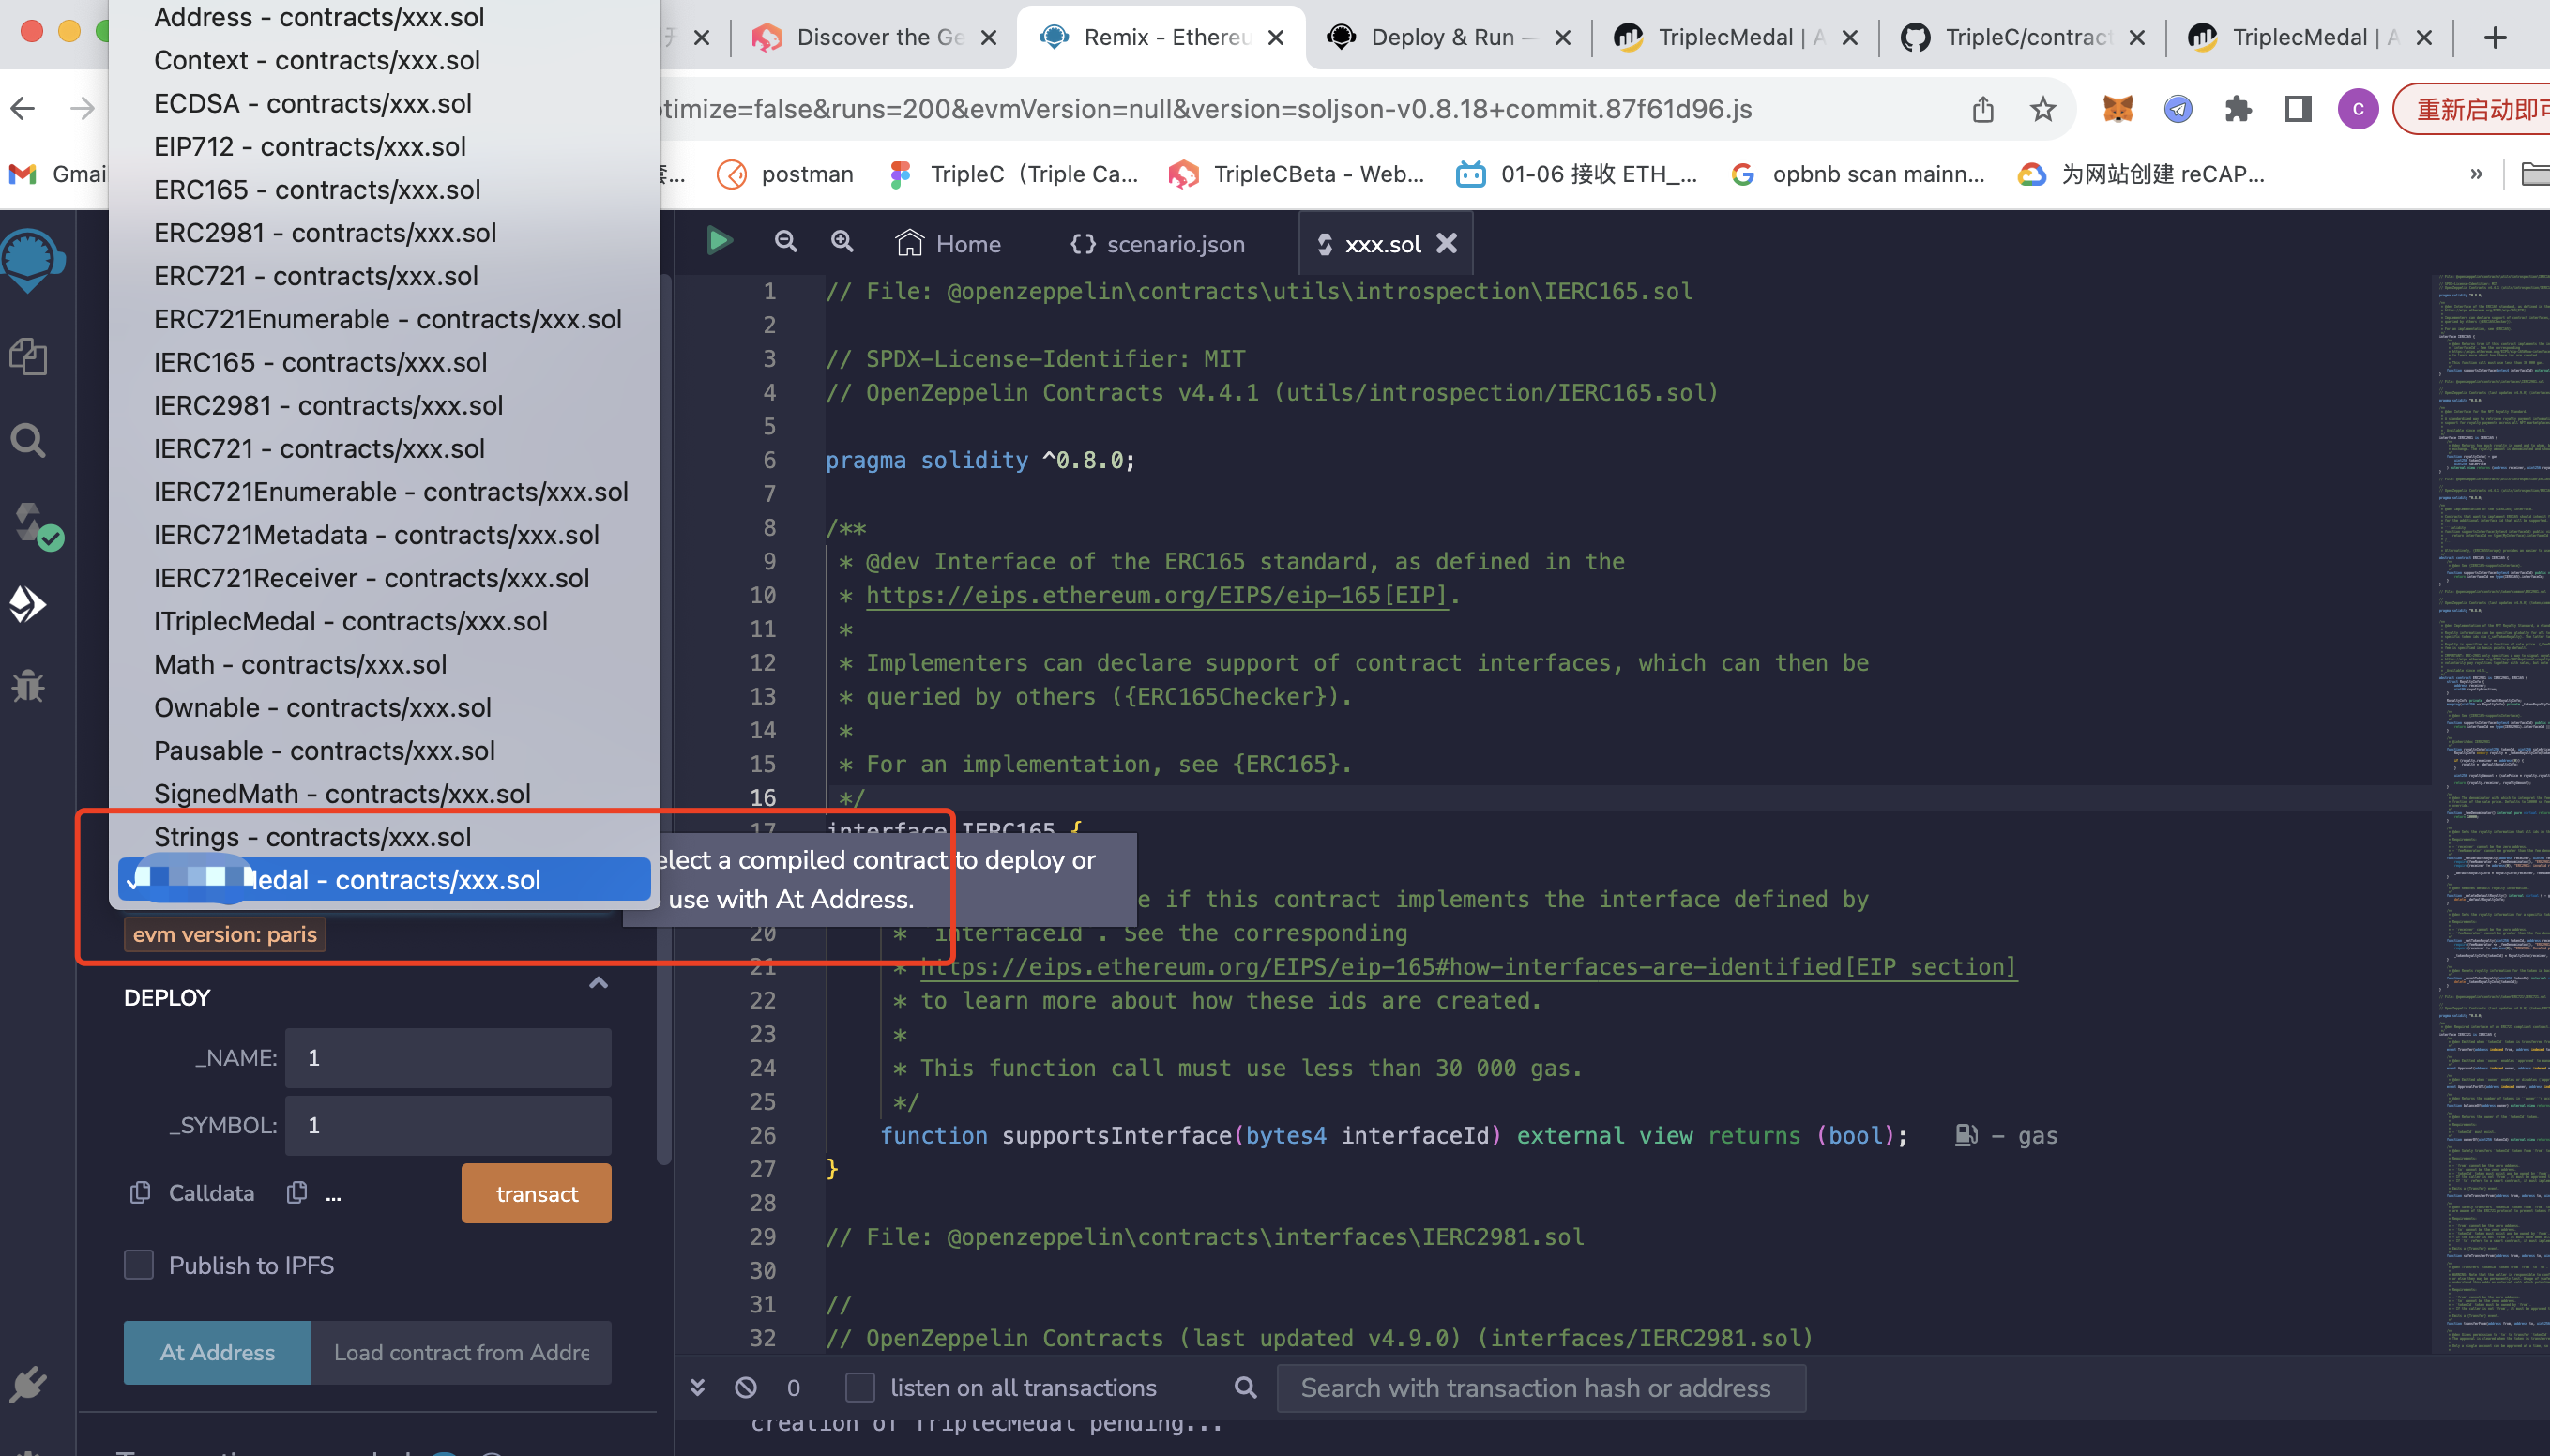
Task: Click the At Address button
Action: (217, 1352)
